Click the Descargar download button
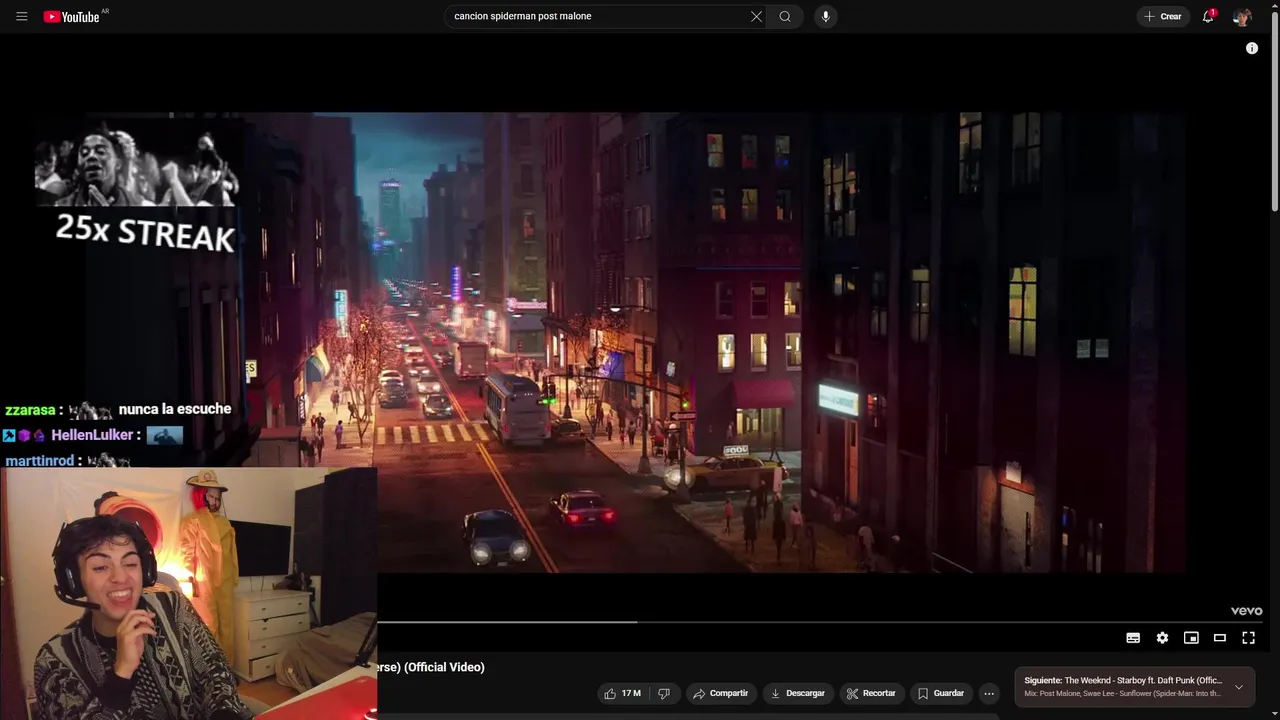Viewport: 1280px width, 720px height. click(797, 693)
